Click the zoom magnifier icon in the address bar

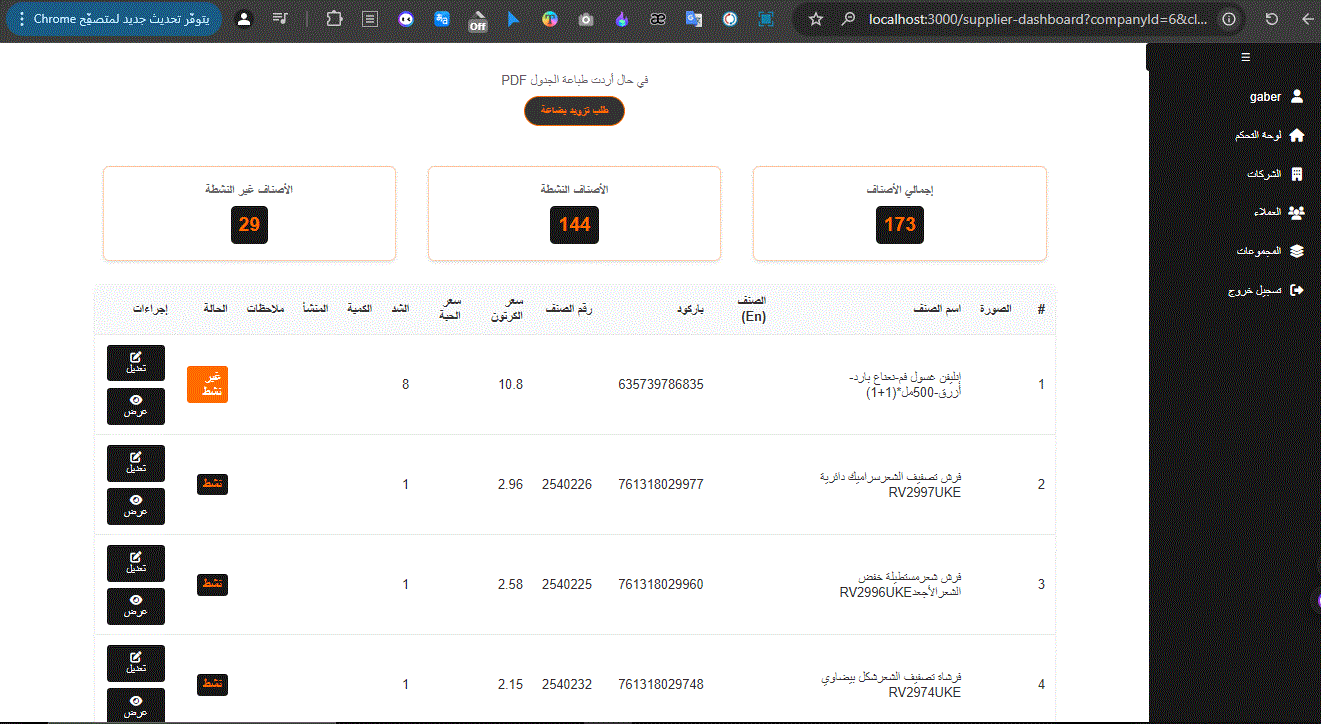coord(848,19)
